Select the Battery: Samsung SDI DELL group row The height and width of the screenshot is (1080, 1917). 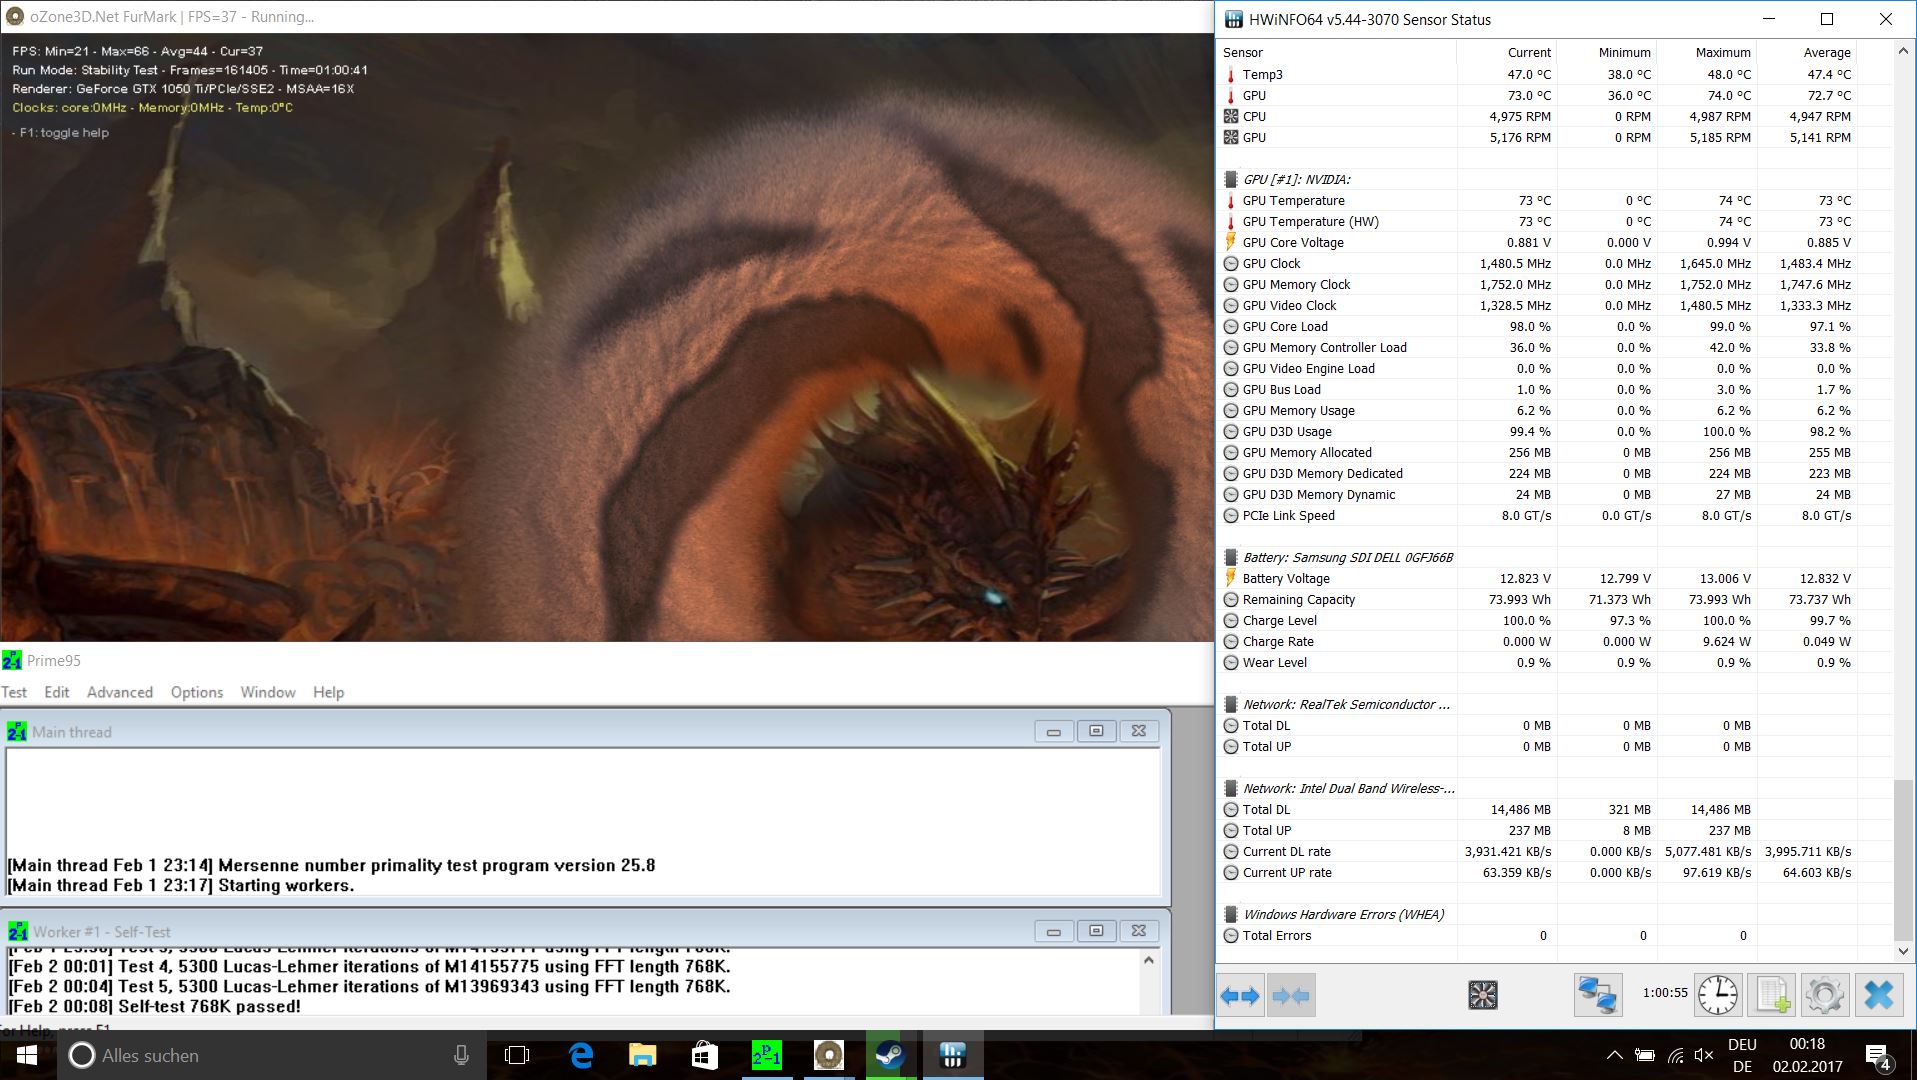(1553, 557)
